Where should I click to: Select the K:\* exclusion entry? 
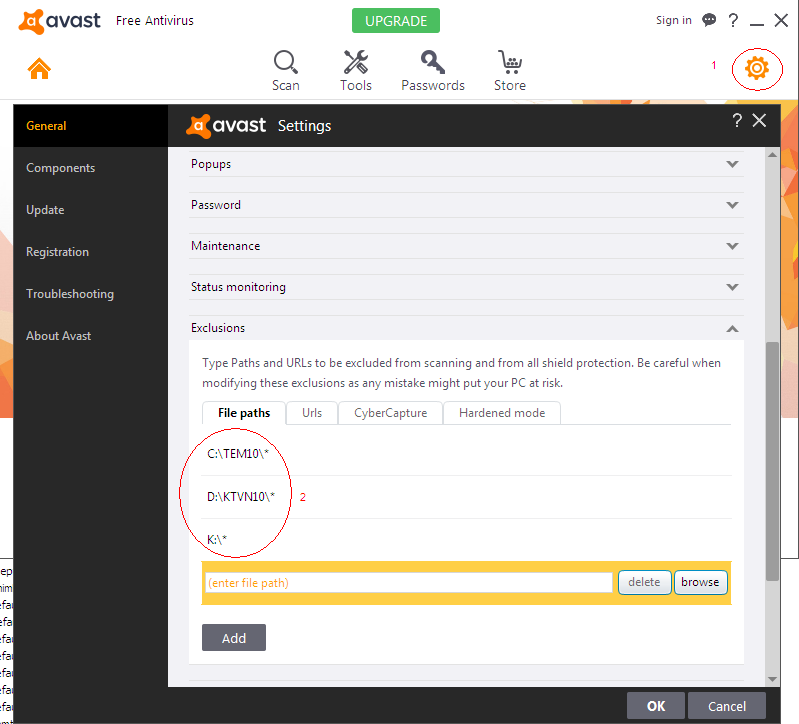point(466,540)
